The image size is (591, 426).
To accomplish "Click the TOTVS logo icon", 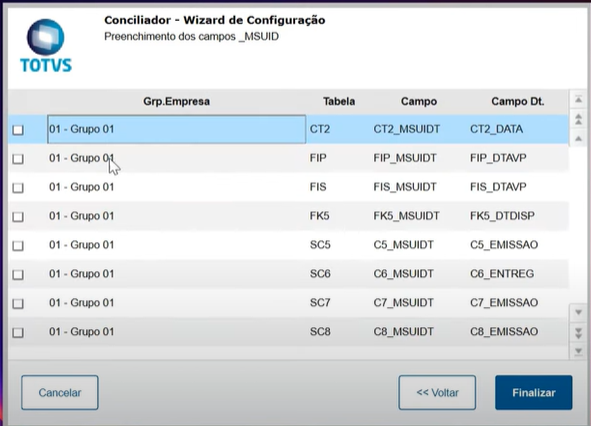I will [46, 46].
